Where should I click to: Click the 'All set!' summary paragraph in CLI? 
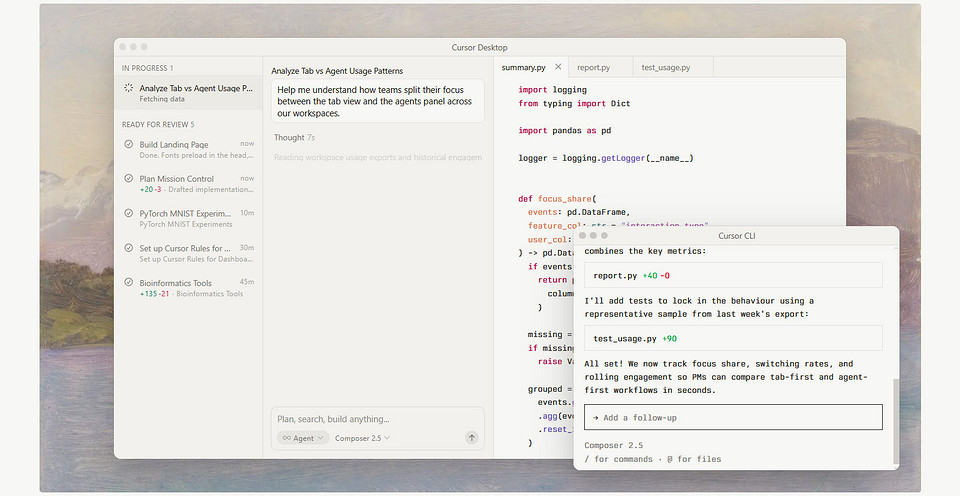(726, 377)
